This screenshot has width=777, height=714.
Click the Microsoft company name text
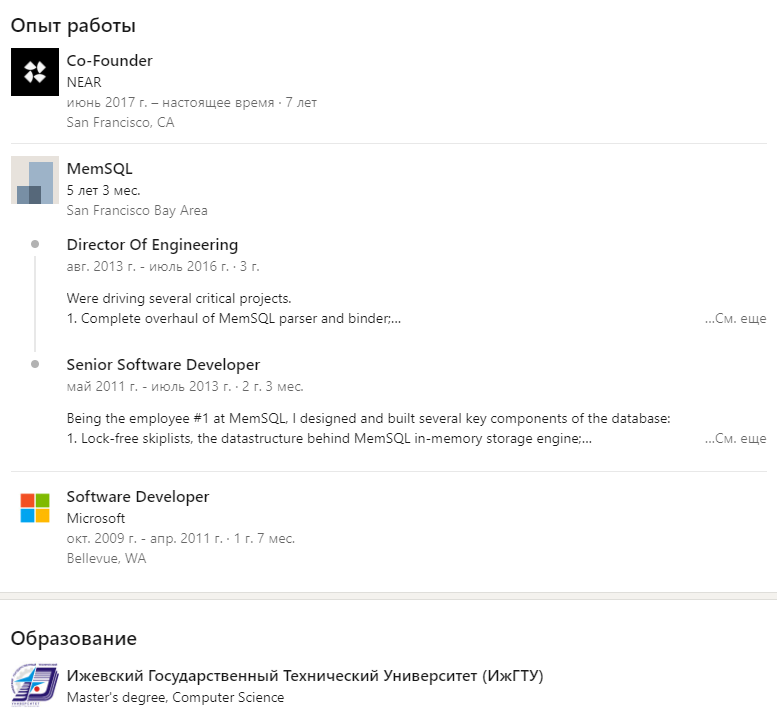[x=96, y=518]
